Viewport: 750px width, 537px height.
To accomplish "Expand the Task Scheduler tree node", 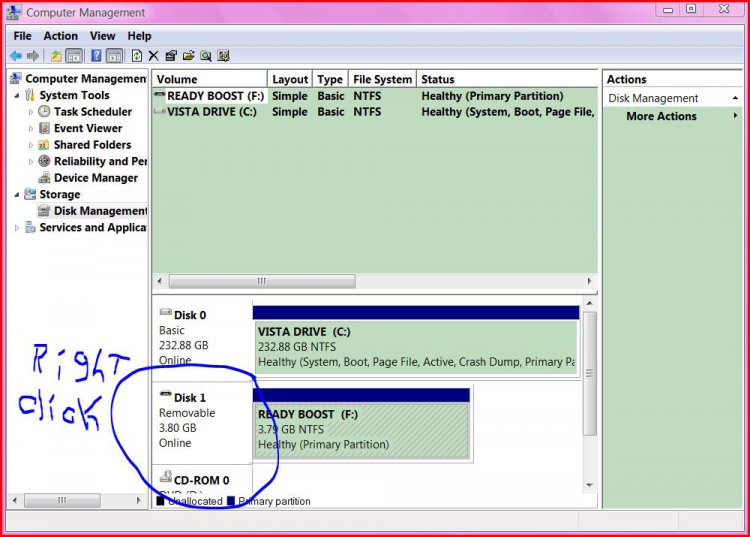I will 31,112.
